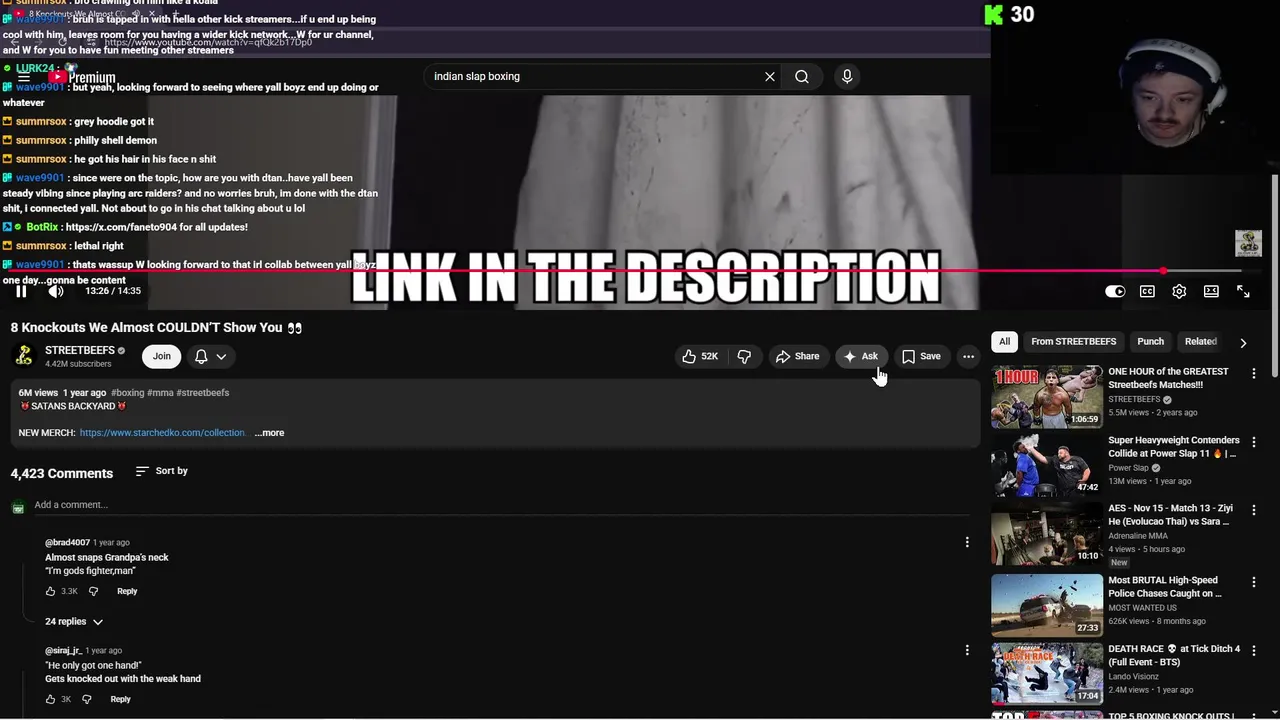Click the 'Add a comment...' field

(x=500, y=505)
